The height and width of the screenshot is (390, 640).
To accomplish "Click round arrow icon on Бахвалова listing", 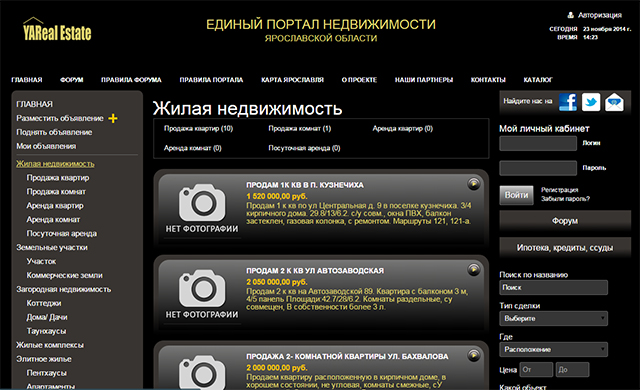I will point(473,355).
